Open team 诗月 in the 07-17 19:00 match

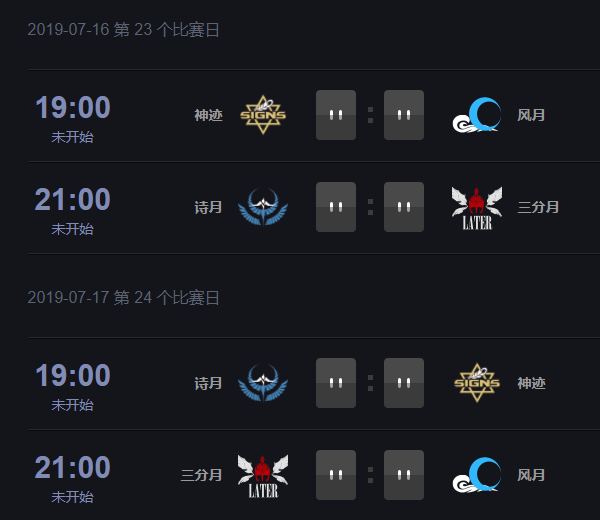[x=209, y=383]
